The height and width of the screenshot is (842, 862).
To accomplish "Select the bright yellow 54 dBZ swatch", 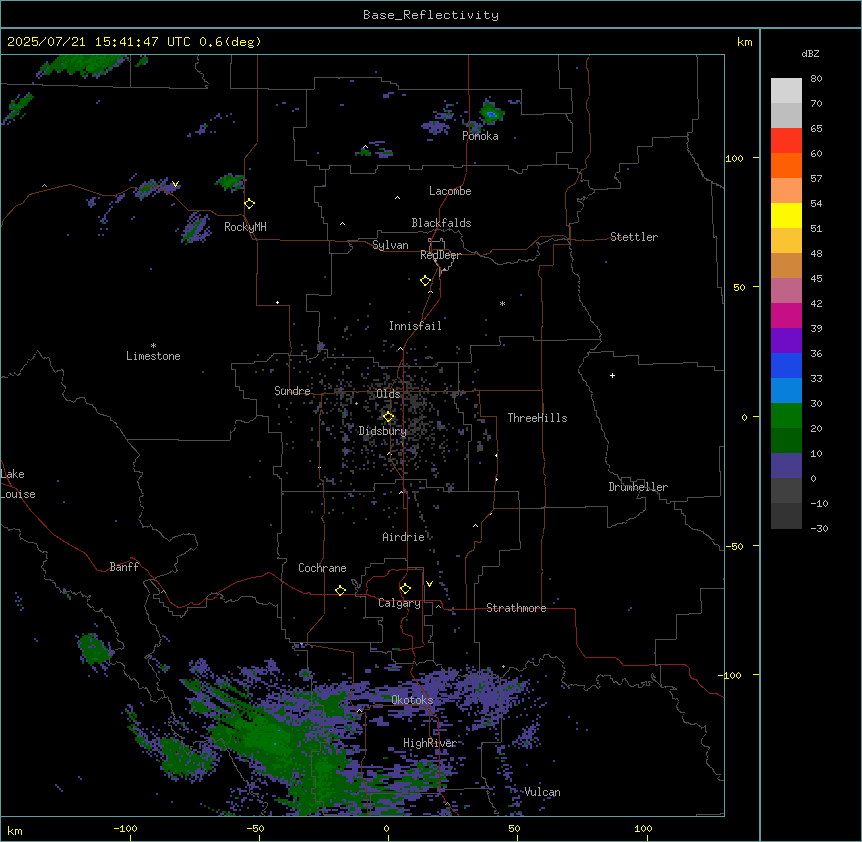I will coord(786,215).
